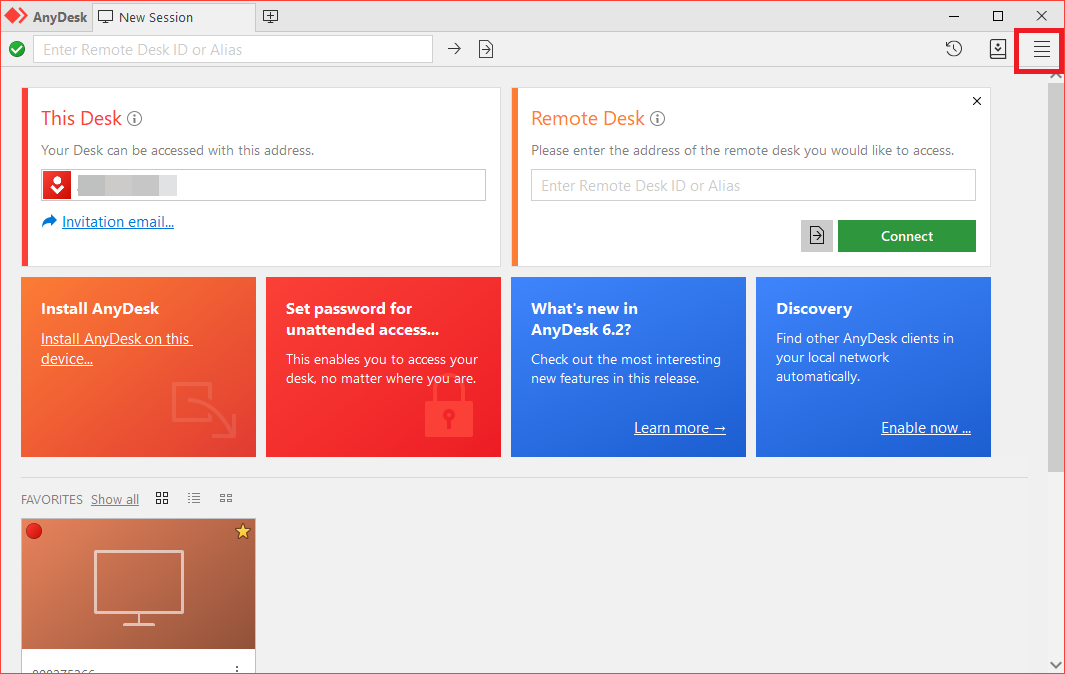Viewport: 1065px width, 674px height.
Task: Click the Remote Desk address input field
Action: [752, 185]
